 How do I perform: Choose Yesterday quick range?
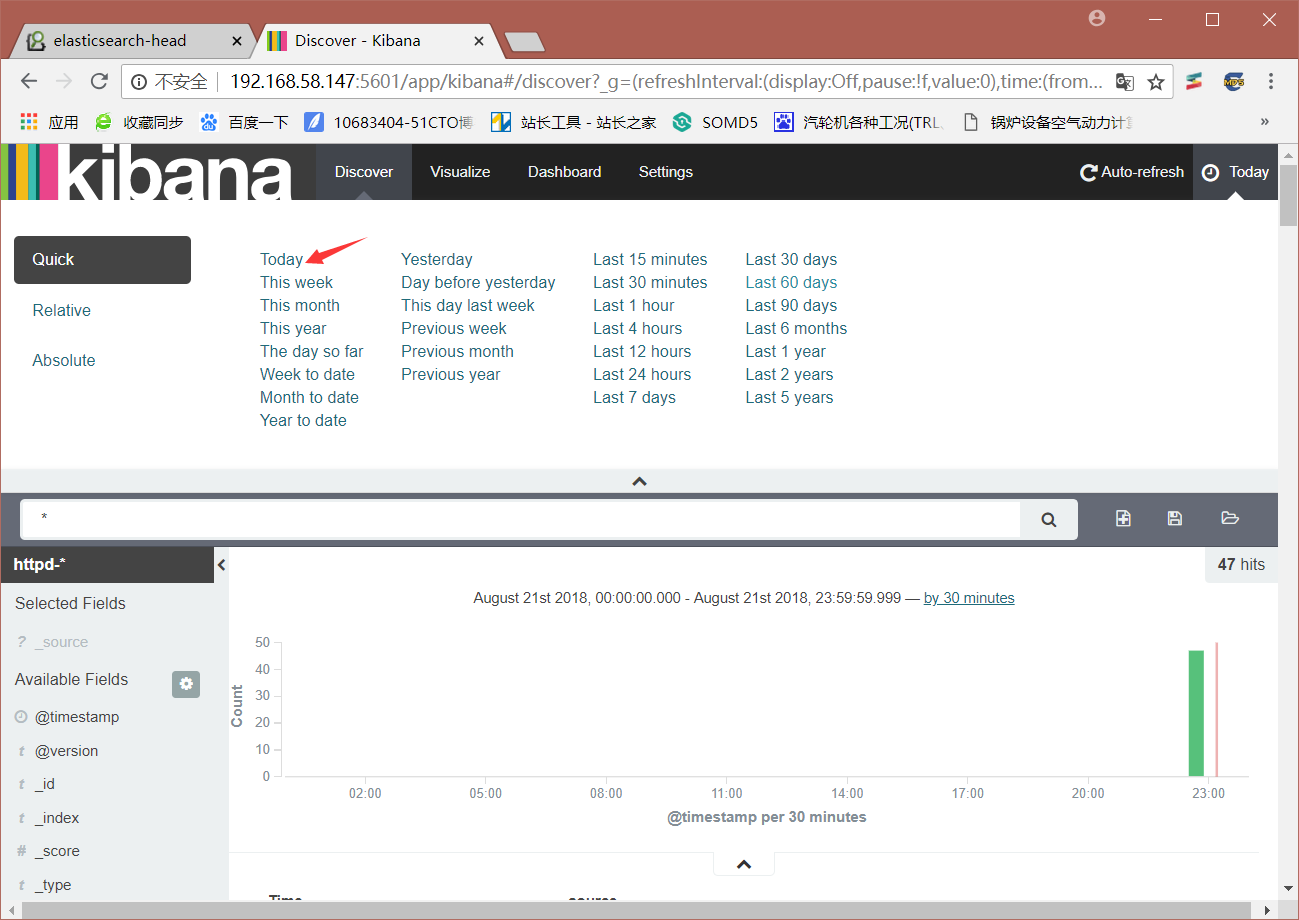coord(437,260)
